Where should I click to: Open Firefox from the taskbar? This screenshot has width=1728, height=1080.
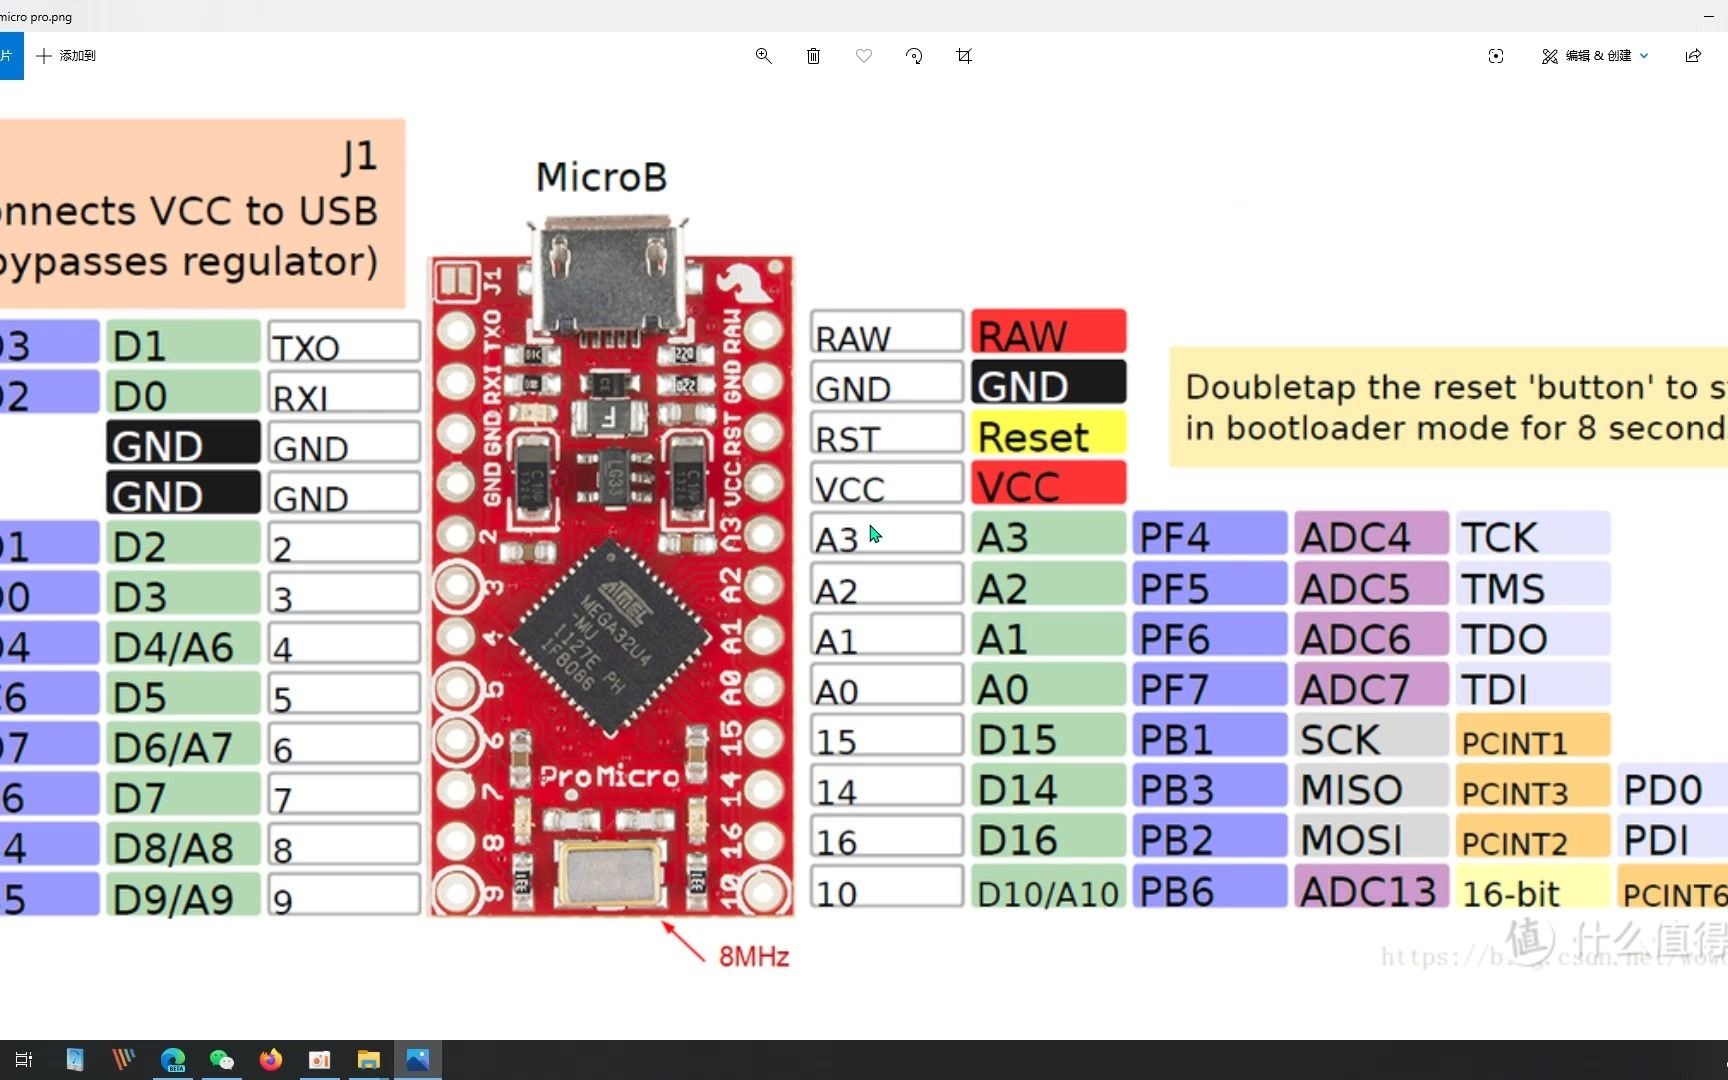[x=270, y=1060]
